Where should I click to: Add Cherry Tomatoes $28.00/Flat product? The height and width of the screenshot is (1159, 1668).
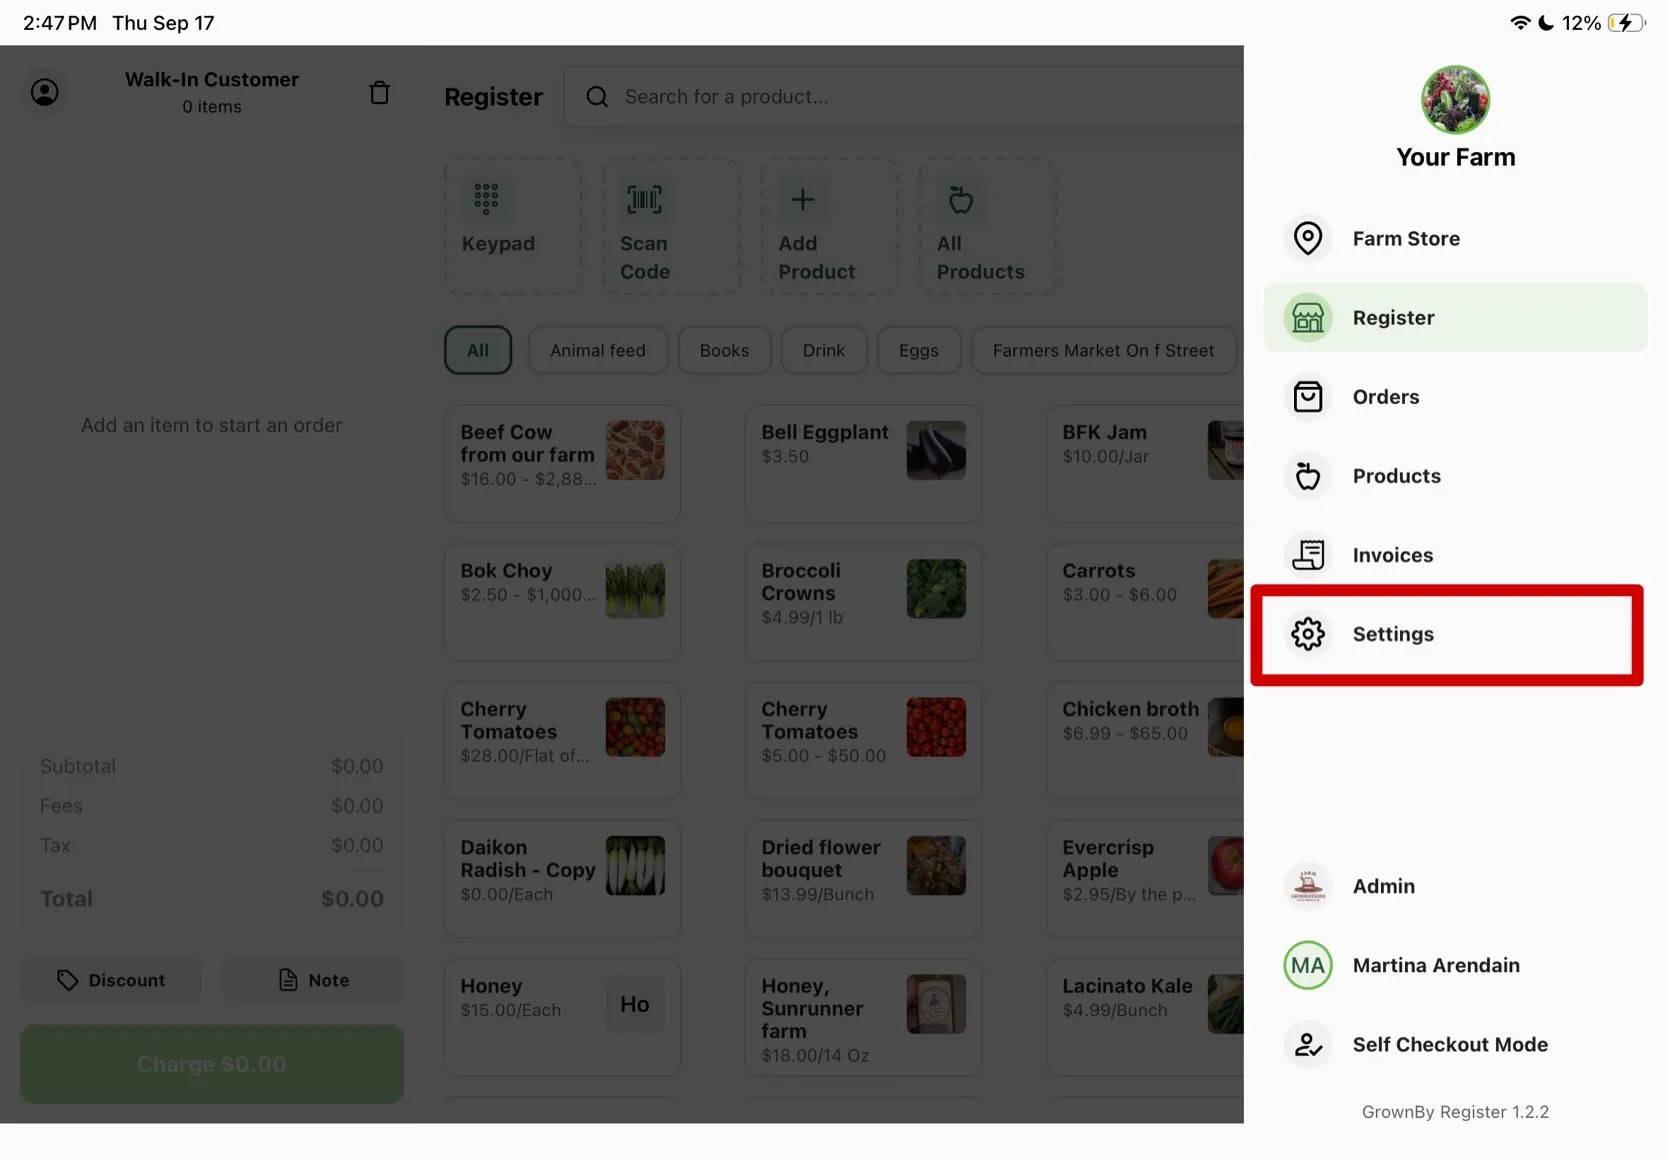tap(562, 740)
